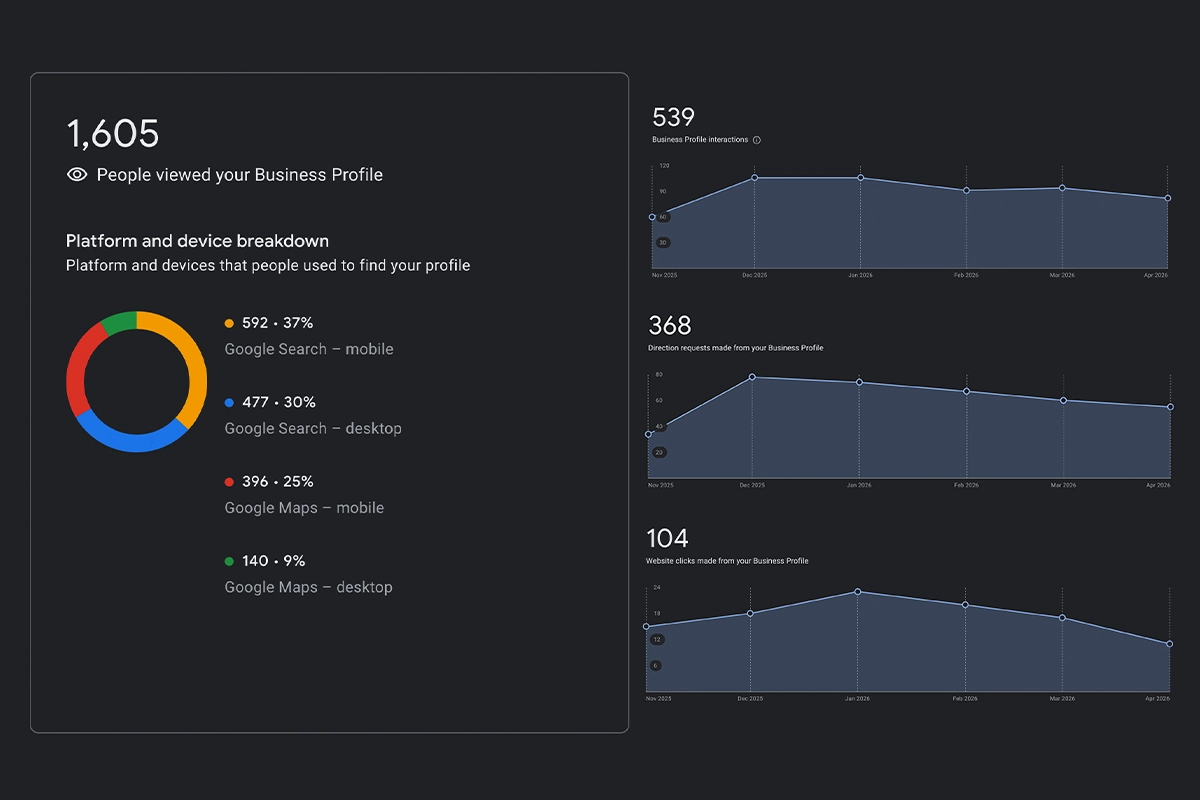
Task: Click the '592 • 37%' value
Action: point(278,323)
